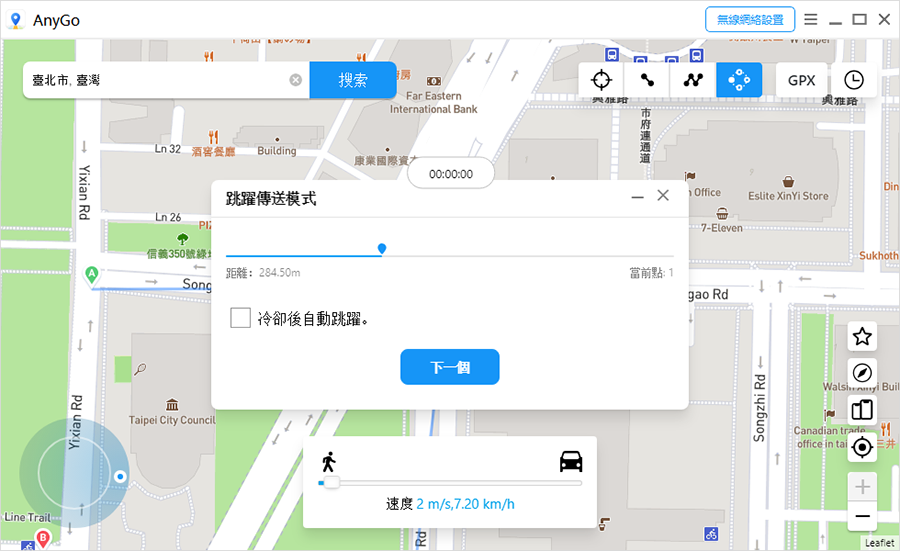Zoom out the map with minus button
The image size is (900, 551).
coord(862,516)
